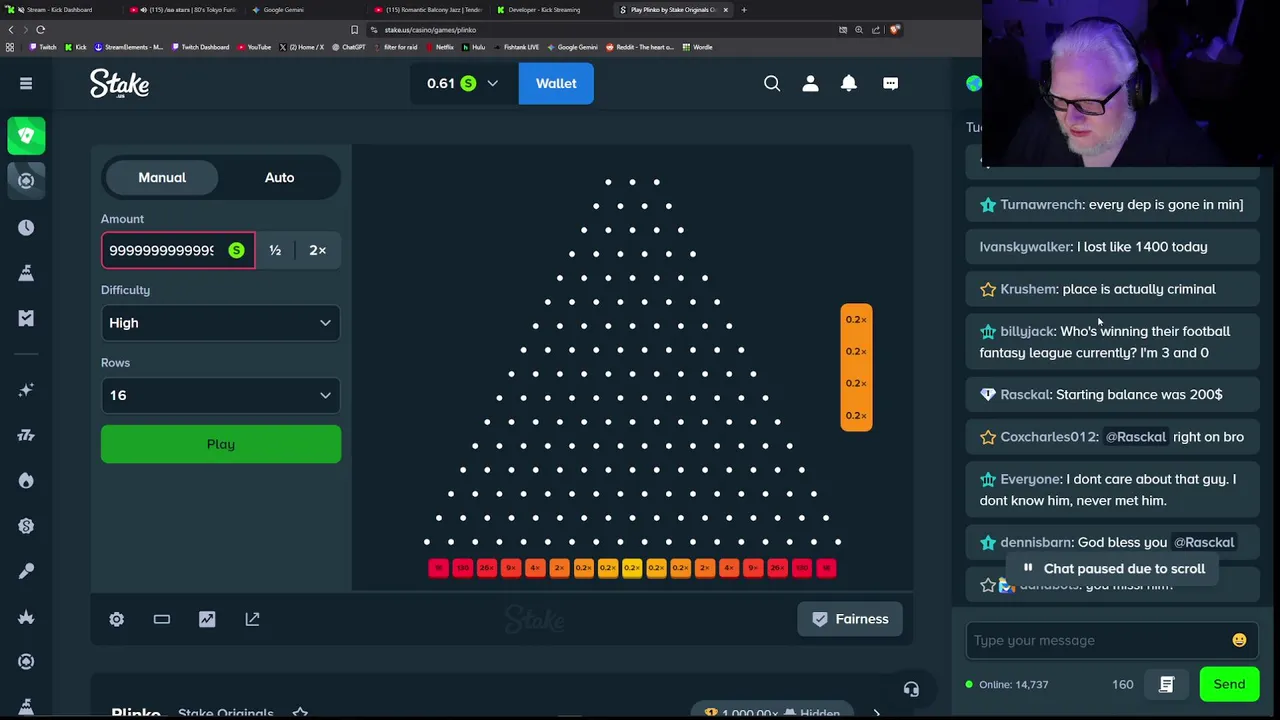Screen dimensions: 1280x720
Task: Select Auto betting mode
Action: pyautogui.click(x=279, y=177)
